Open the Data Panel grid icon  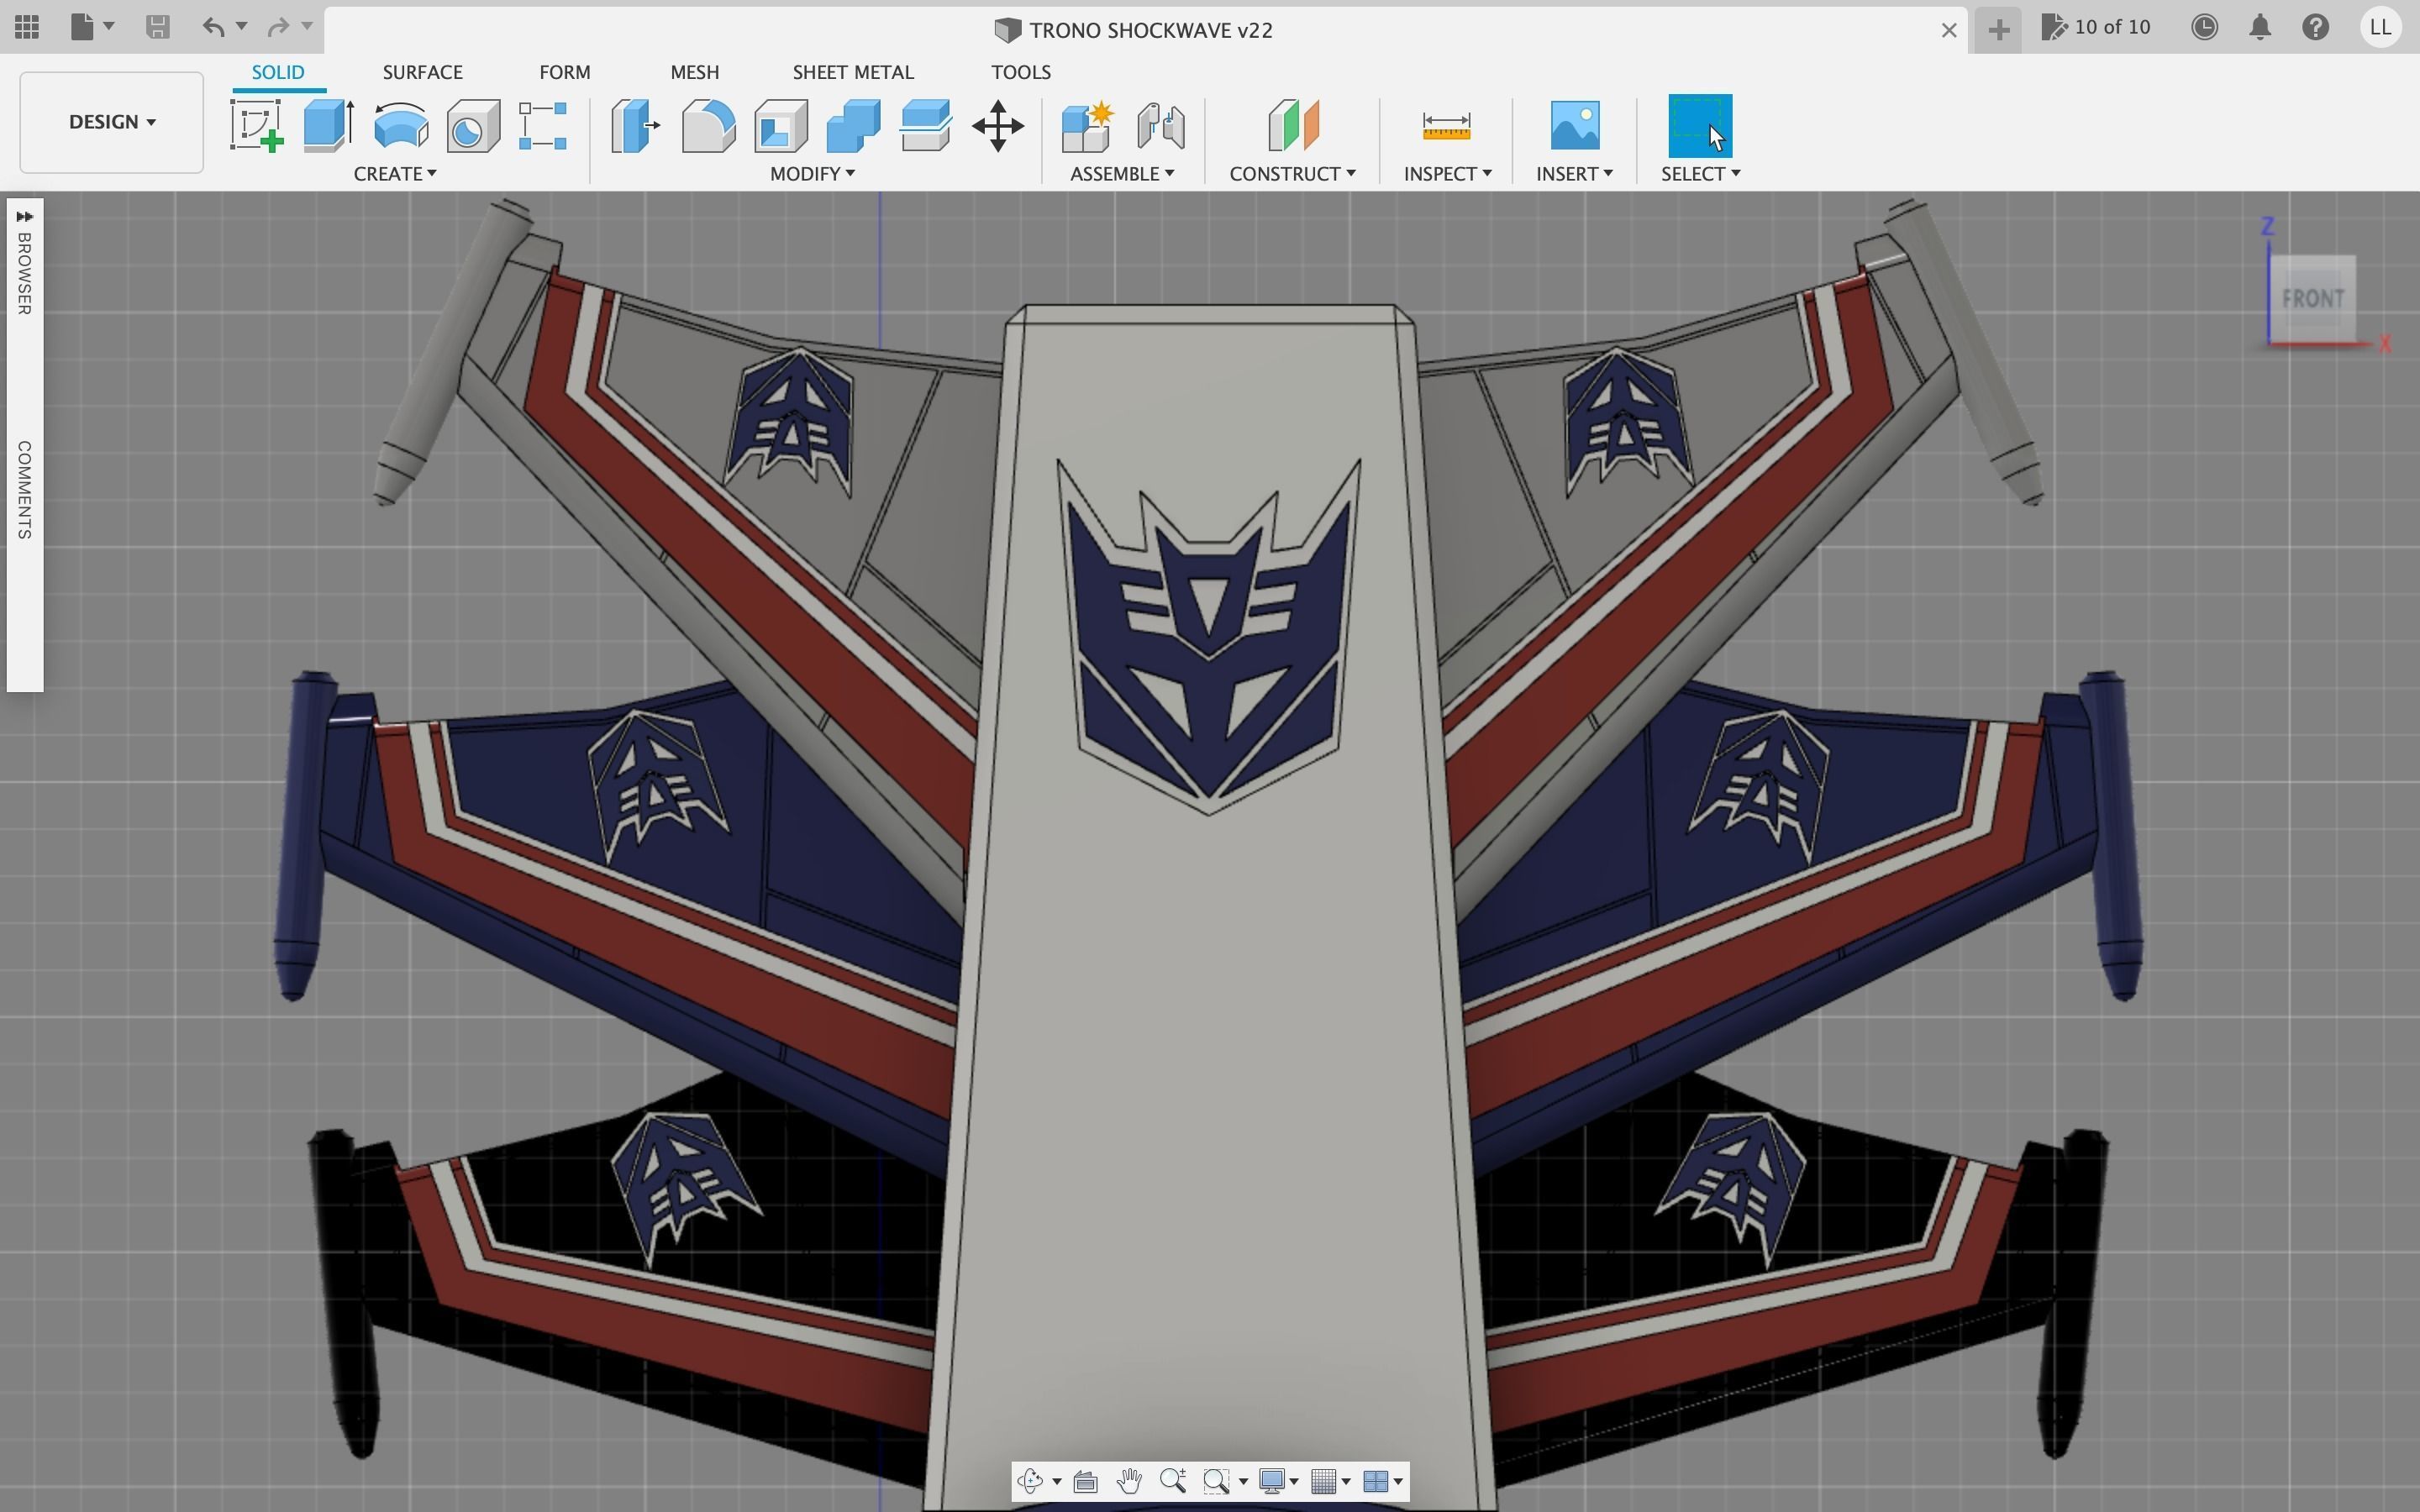coord(27,27)
